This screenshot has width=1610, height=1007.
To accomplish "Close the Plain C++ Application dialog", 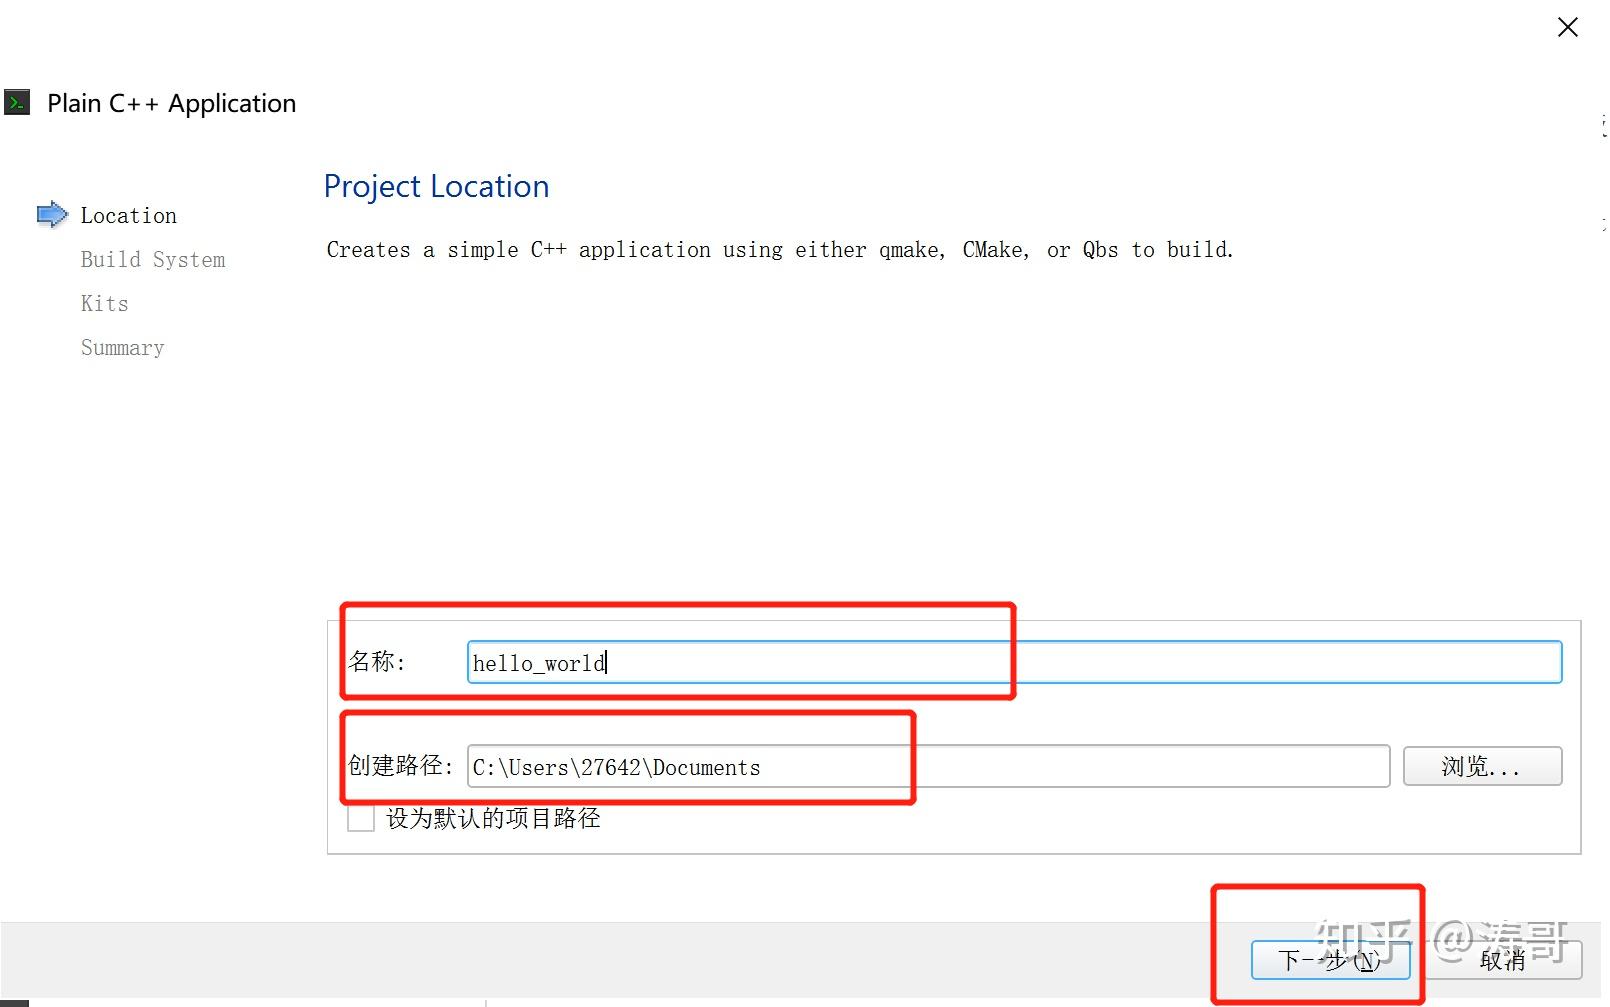I will 1567,27.
